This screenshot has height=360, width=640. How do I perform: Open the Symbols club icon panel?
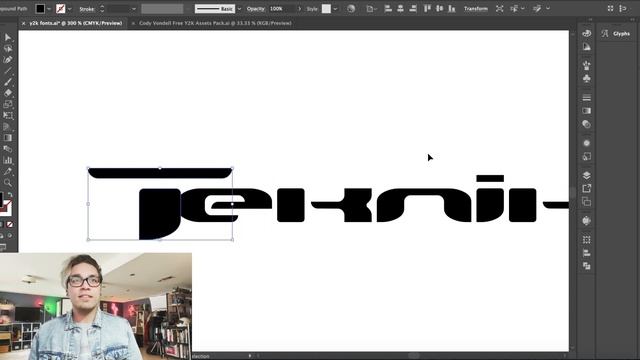point(587,78)
